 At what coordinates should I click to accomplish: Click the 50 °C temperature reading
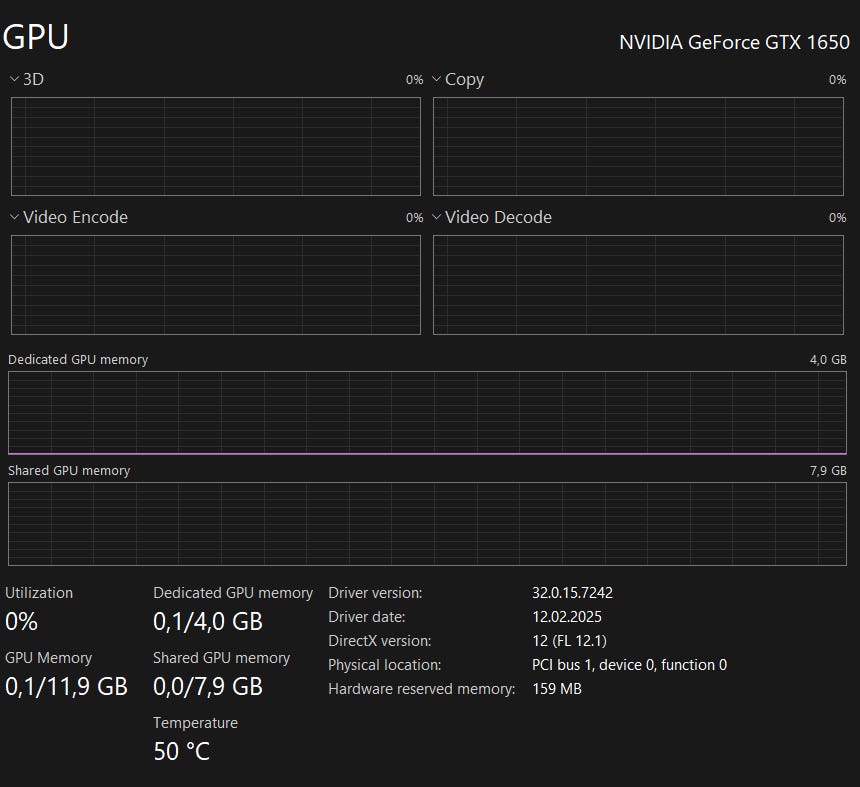pyautogui.click(x=182, y=751)
